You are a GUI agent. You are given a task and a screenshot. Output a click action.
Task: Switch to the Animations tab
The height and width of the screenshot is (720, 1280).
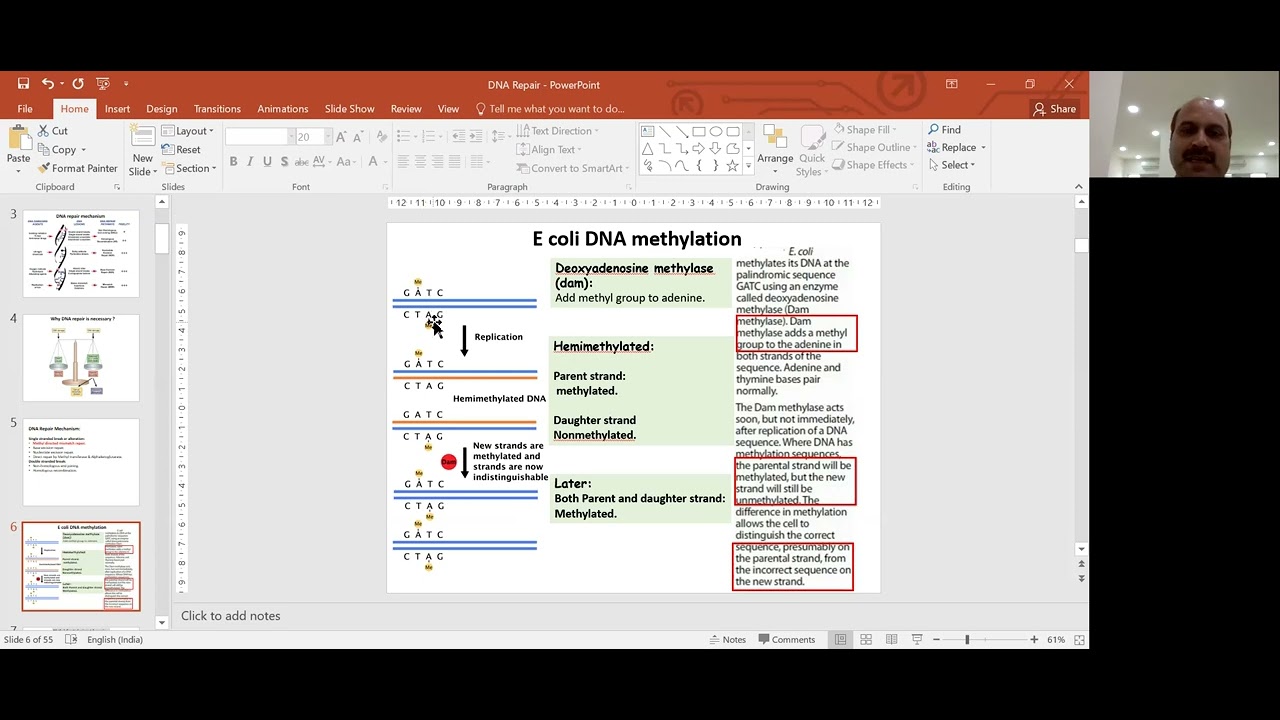pyautogui.click(x=283, y=109)
